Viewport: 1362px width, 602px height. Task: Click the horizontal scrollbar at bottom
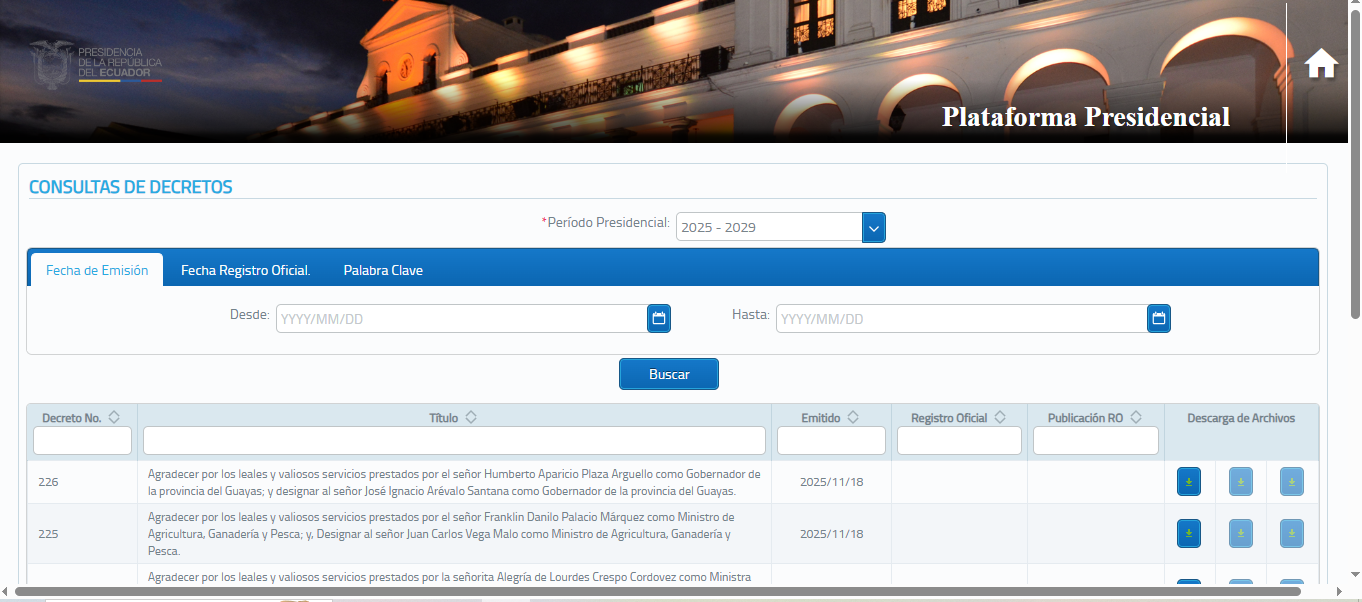(x=657, y=591)
